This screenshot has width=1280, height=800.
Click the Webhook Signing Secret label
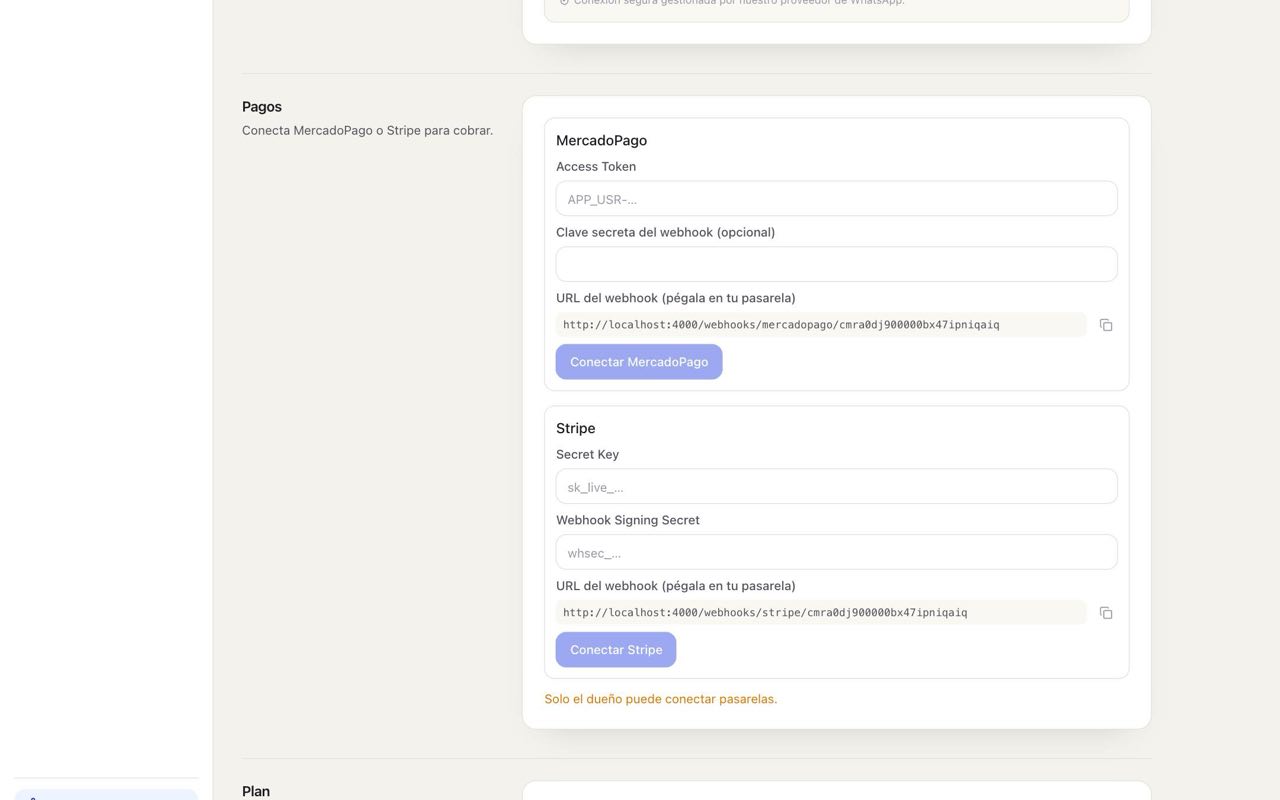click(x=628, y=520)
